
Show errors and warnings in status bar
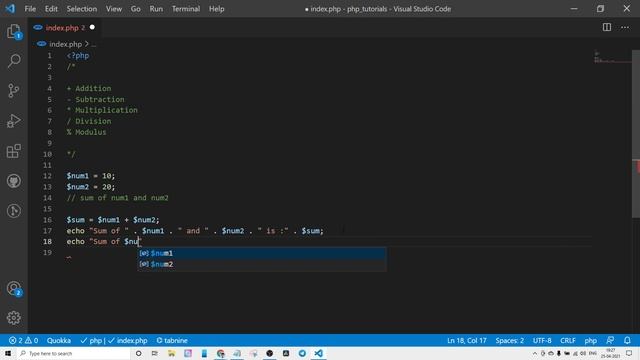(23, 340)
